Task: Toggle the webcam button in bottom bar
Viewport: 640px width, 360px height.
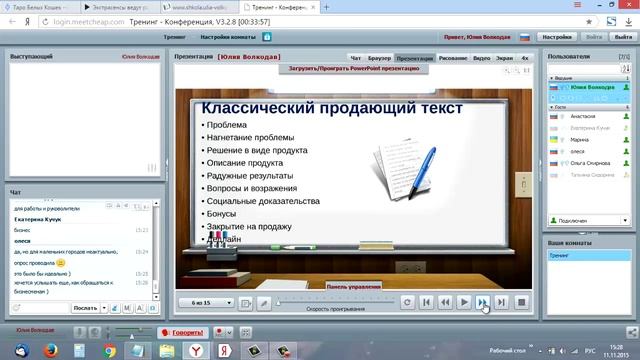Action: point(95,333)
